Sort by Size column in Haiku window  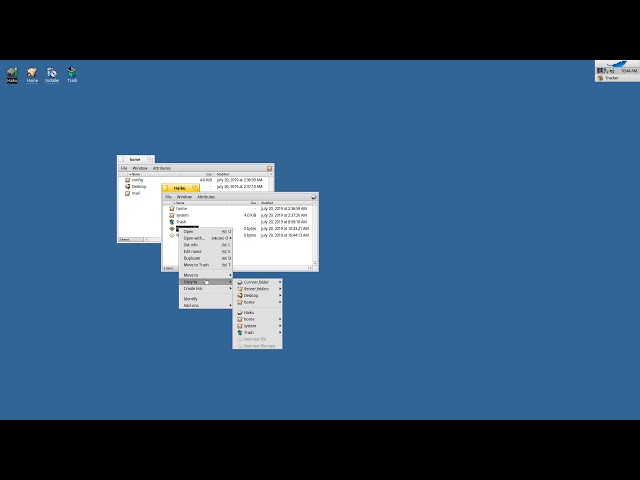[x=242, y=203]
